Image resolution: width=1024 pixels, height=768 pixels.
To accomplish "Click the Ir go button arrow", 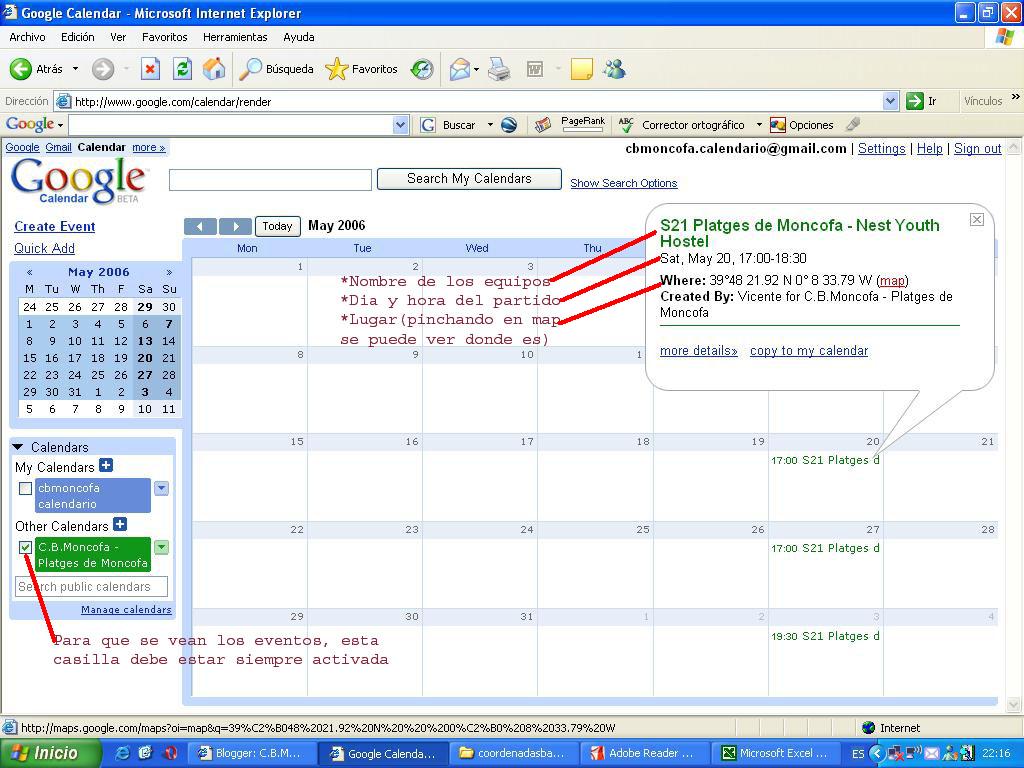I will [x=914, y=101].
